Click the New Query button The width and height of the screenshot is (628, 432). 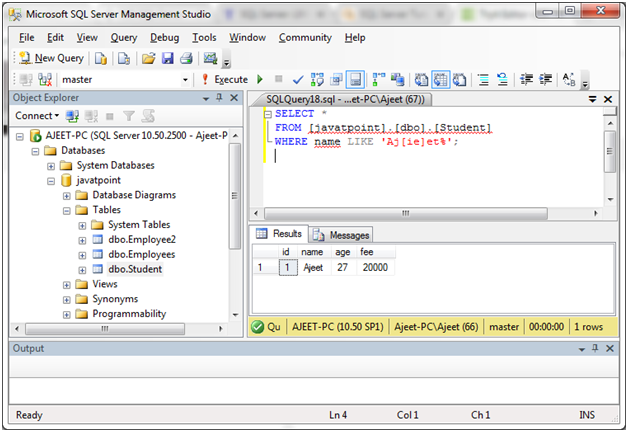click(51, 58)
